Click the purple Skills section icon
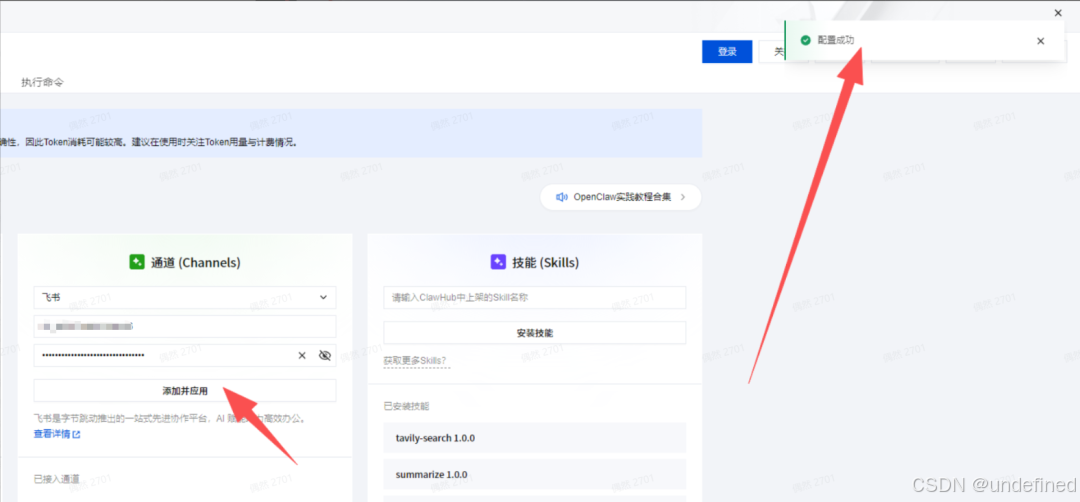The height and width of the screenshot is (502, 1080). tap(498, 262)
